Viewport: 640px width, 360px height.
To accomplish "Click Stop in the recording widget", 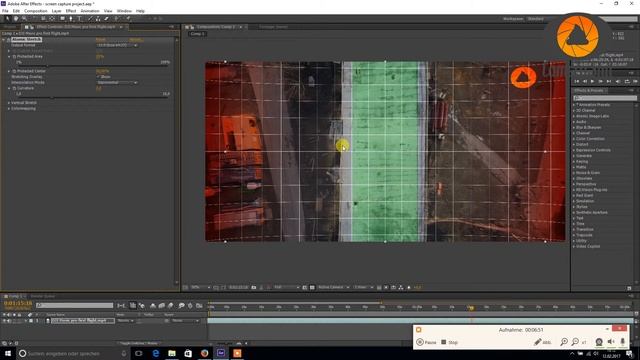I will pyautogui.click(x=449, y=342).
